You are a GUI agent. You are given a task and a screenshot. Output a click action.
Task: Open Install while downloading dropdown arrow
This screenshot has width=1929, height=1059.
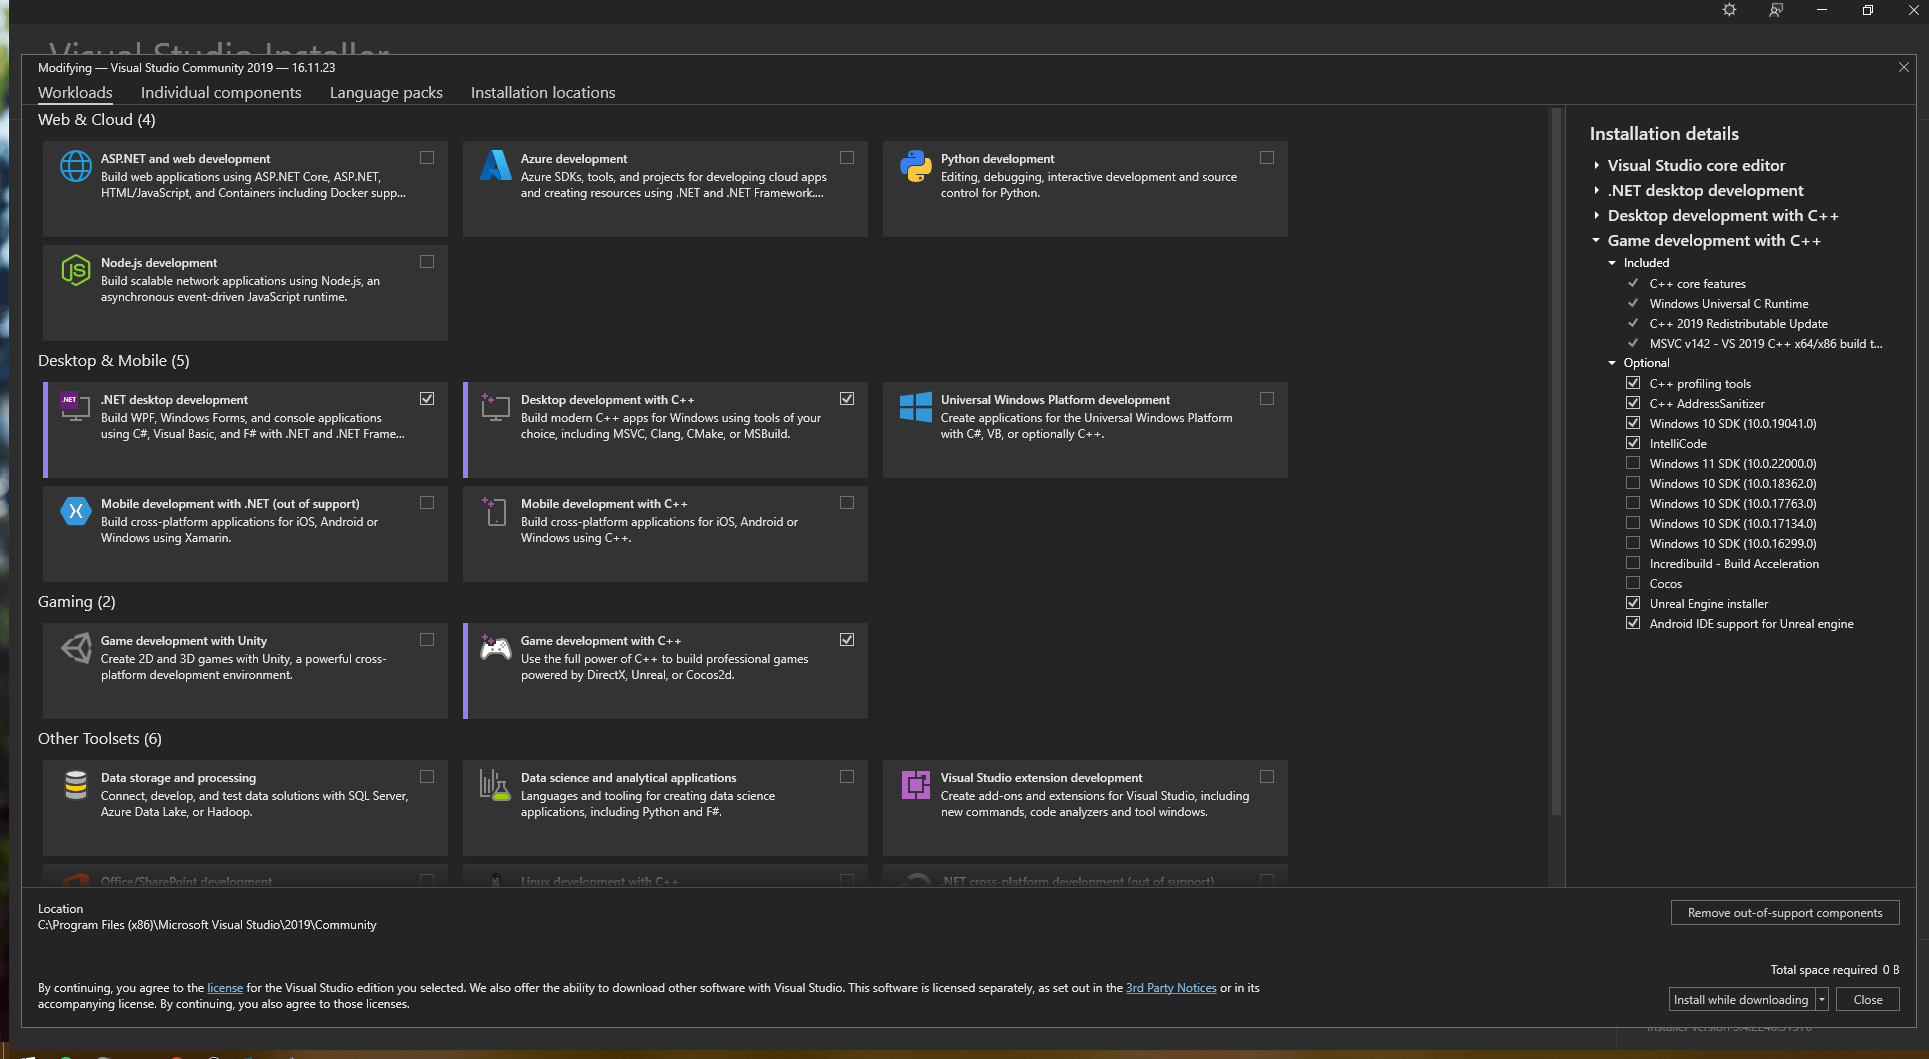(1822, 999)
